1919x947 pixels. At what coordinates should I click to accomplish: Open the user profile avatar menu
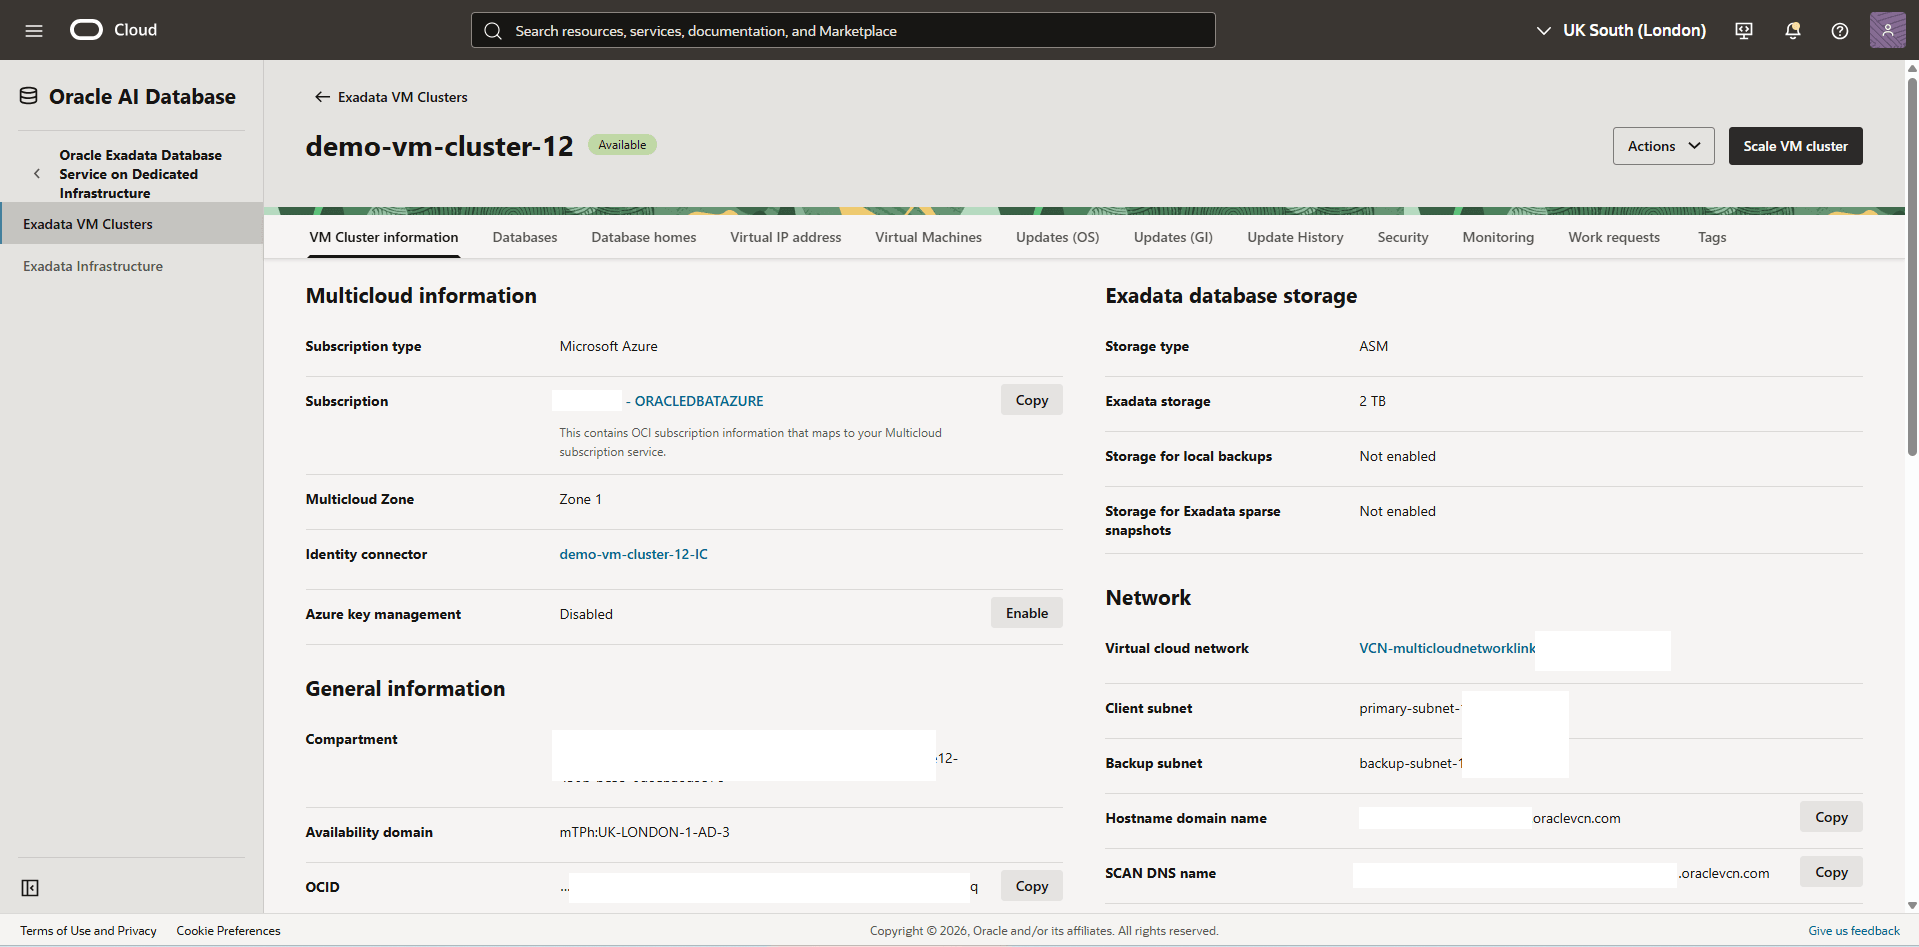1887,30
